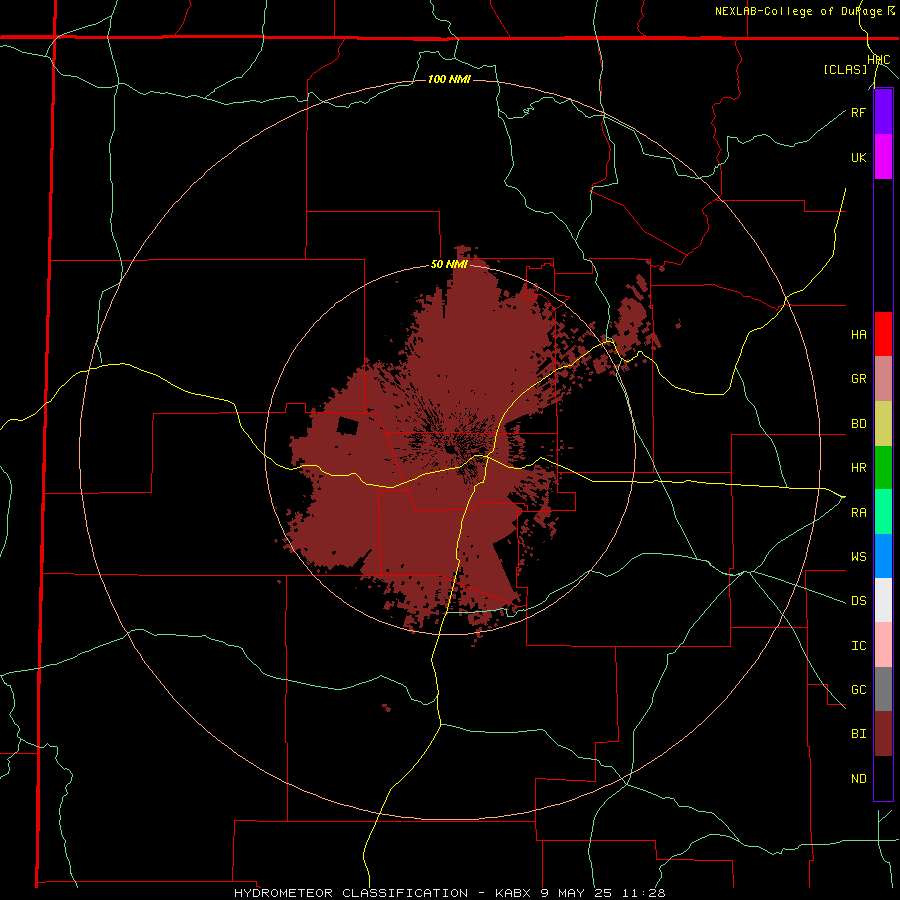Image resolution: width=900 pixels, height=900 pixels.
Task: Click the GC legend label
Action: (858, 689)
